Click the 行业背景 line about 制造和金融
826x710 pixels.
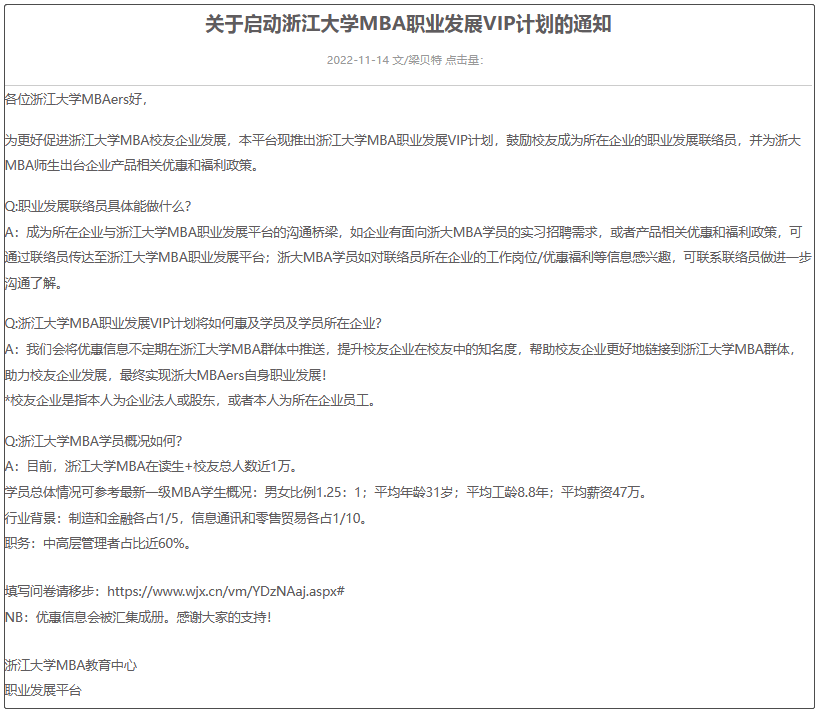[x=186, y=518]
